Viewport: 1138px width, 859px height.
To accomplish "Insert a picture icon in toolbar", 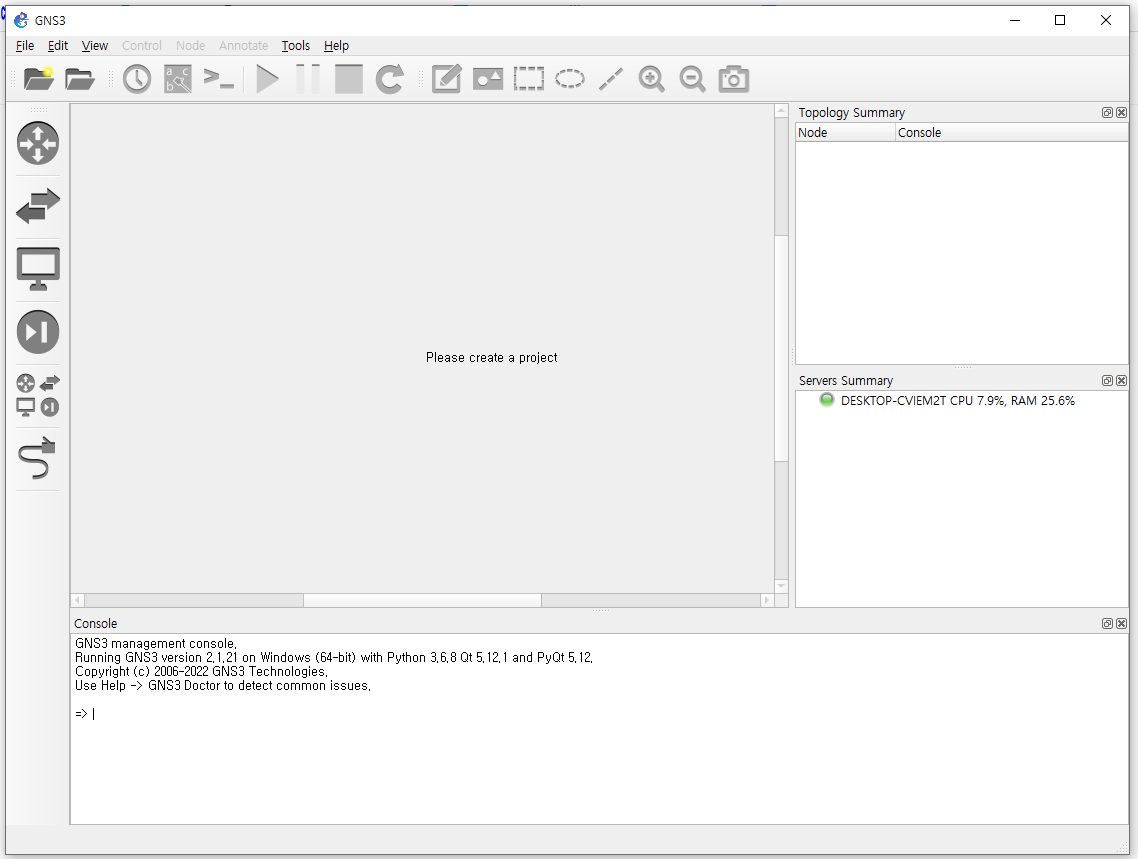I will (x=488, y=78).
